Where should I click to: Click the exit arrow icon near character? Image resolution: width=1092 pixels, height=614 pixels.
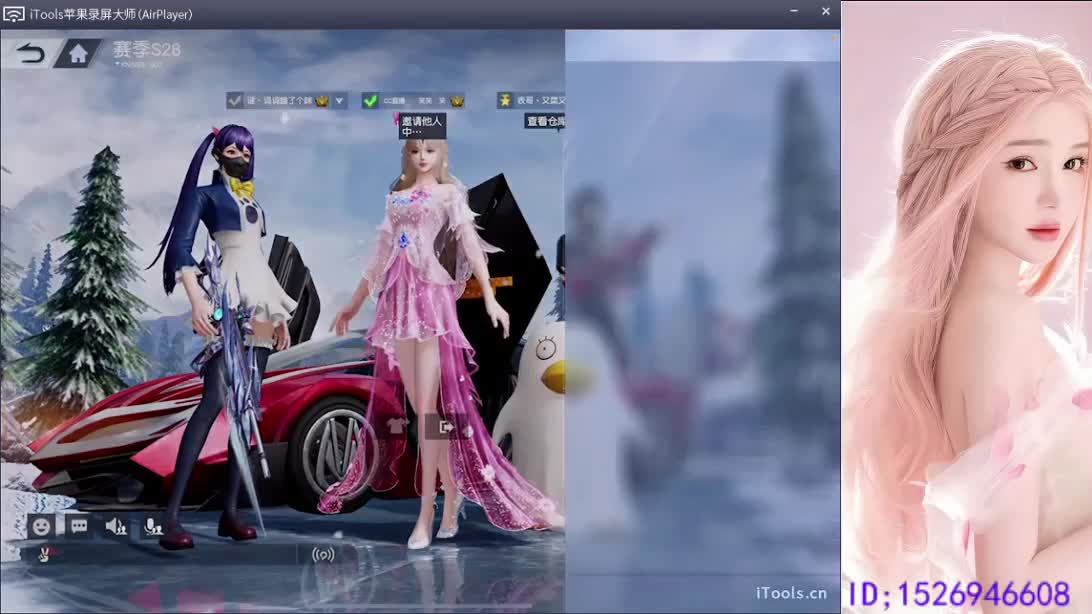[446, 426]
